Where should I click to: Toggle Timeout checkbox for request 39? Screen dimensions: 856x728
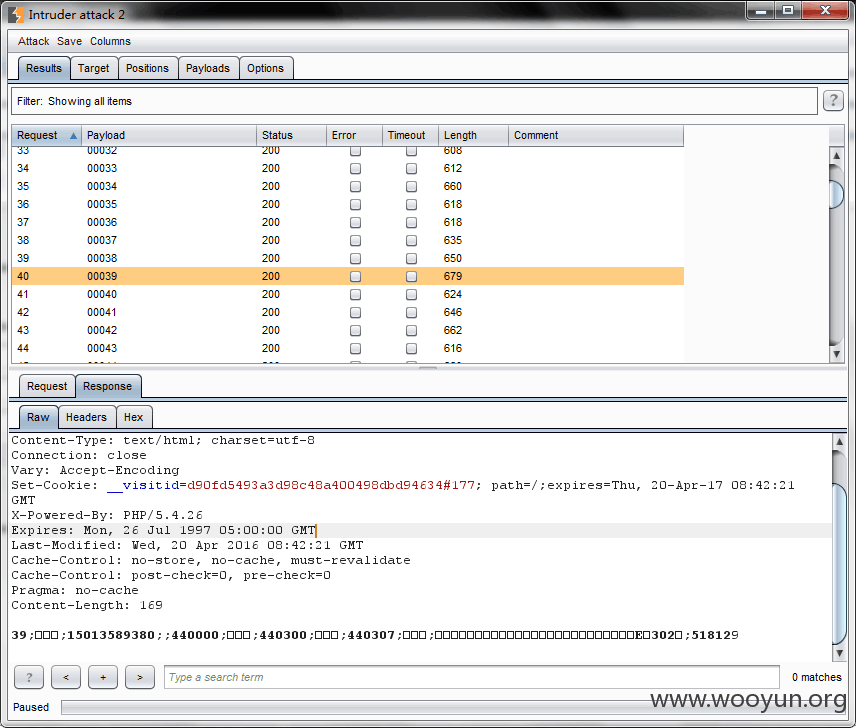click(411, 258)
